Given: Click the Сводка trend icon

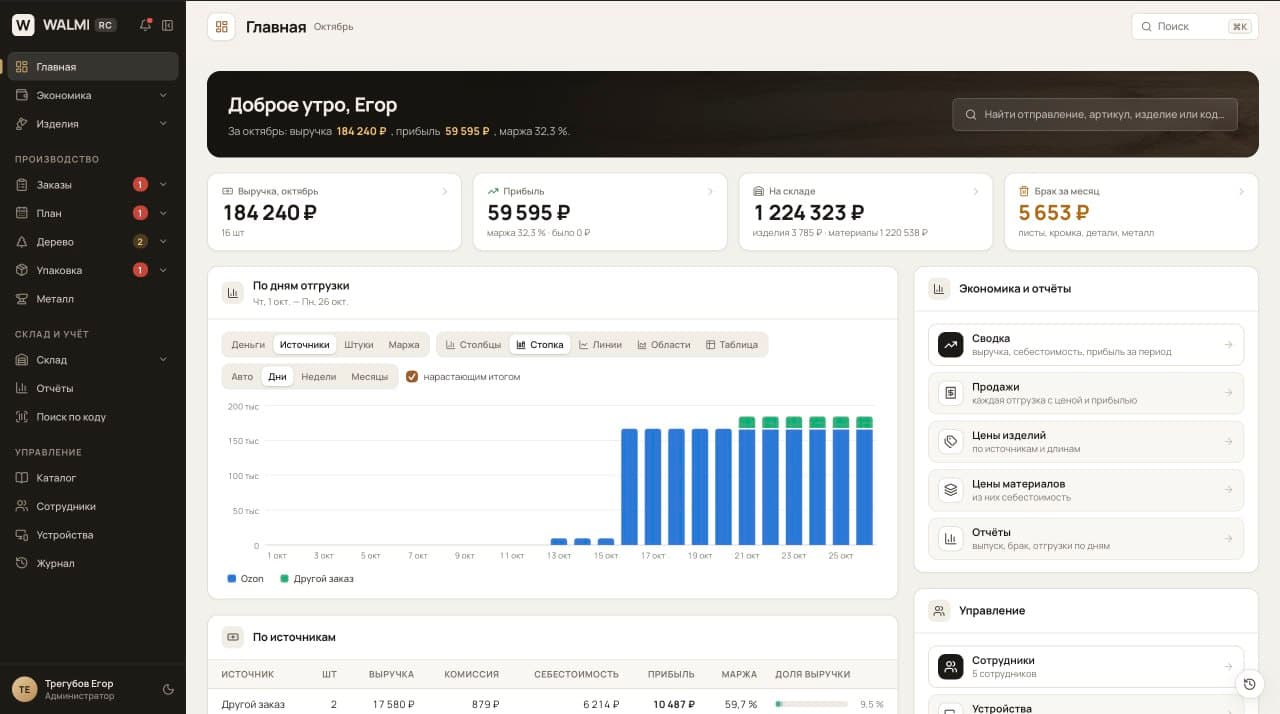Looking at the screenshot, I should (x=950, y=344).
